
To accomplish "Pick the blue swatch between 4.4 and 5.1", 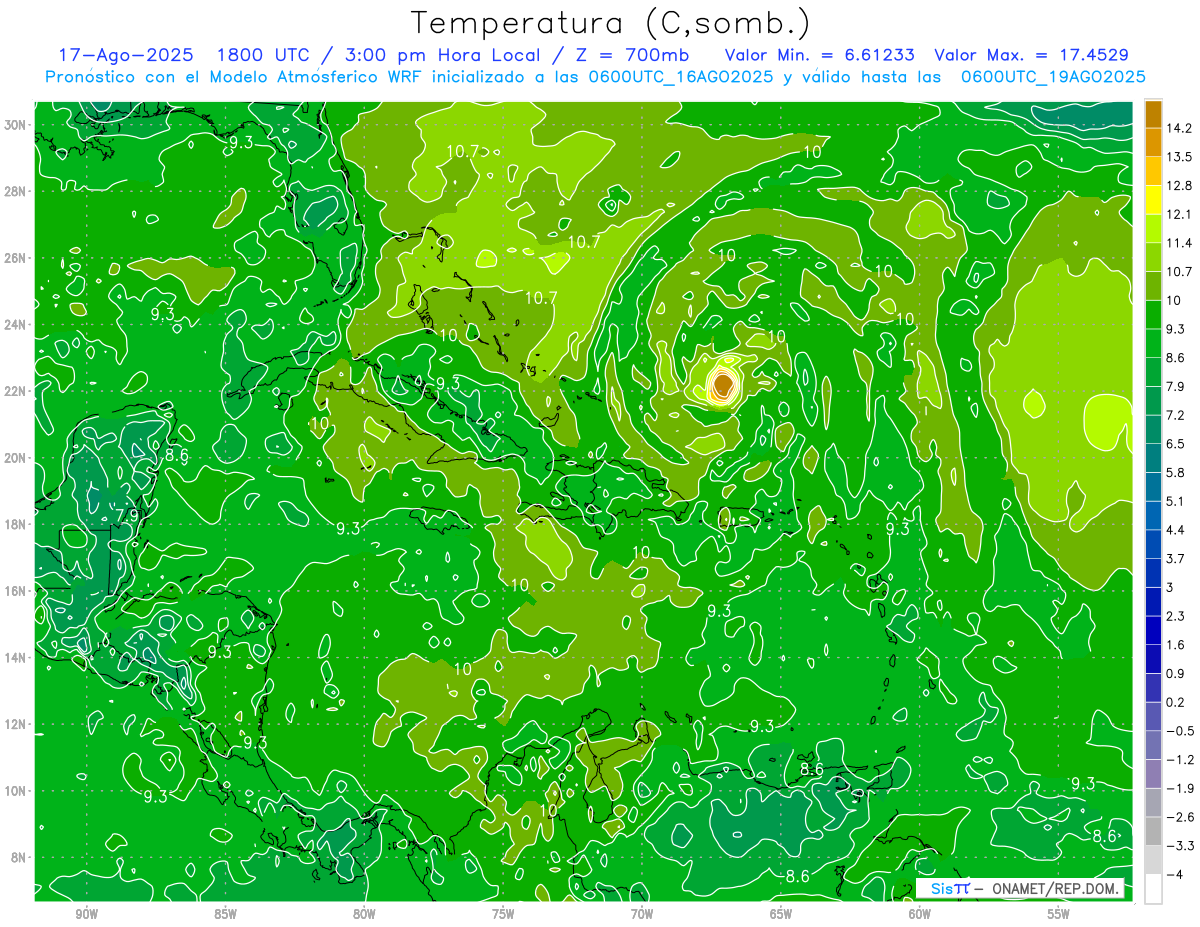I will pos(1153,515).
